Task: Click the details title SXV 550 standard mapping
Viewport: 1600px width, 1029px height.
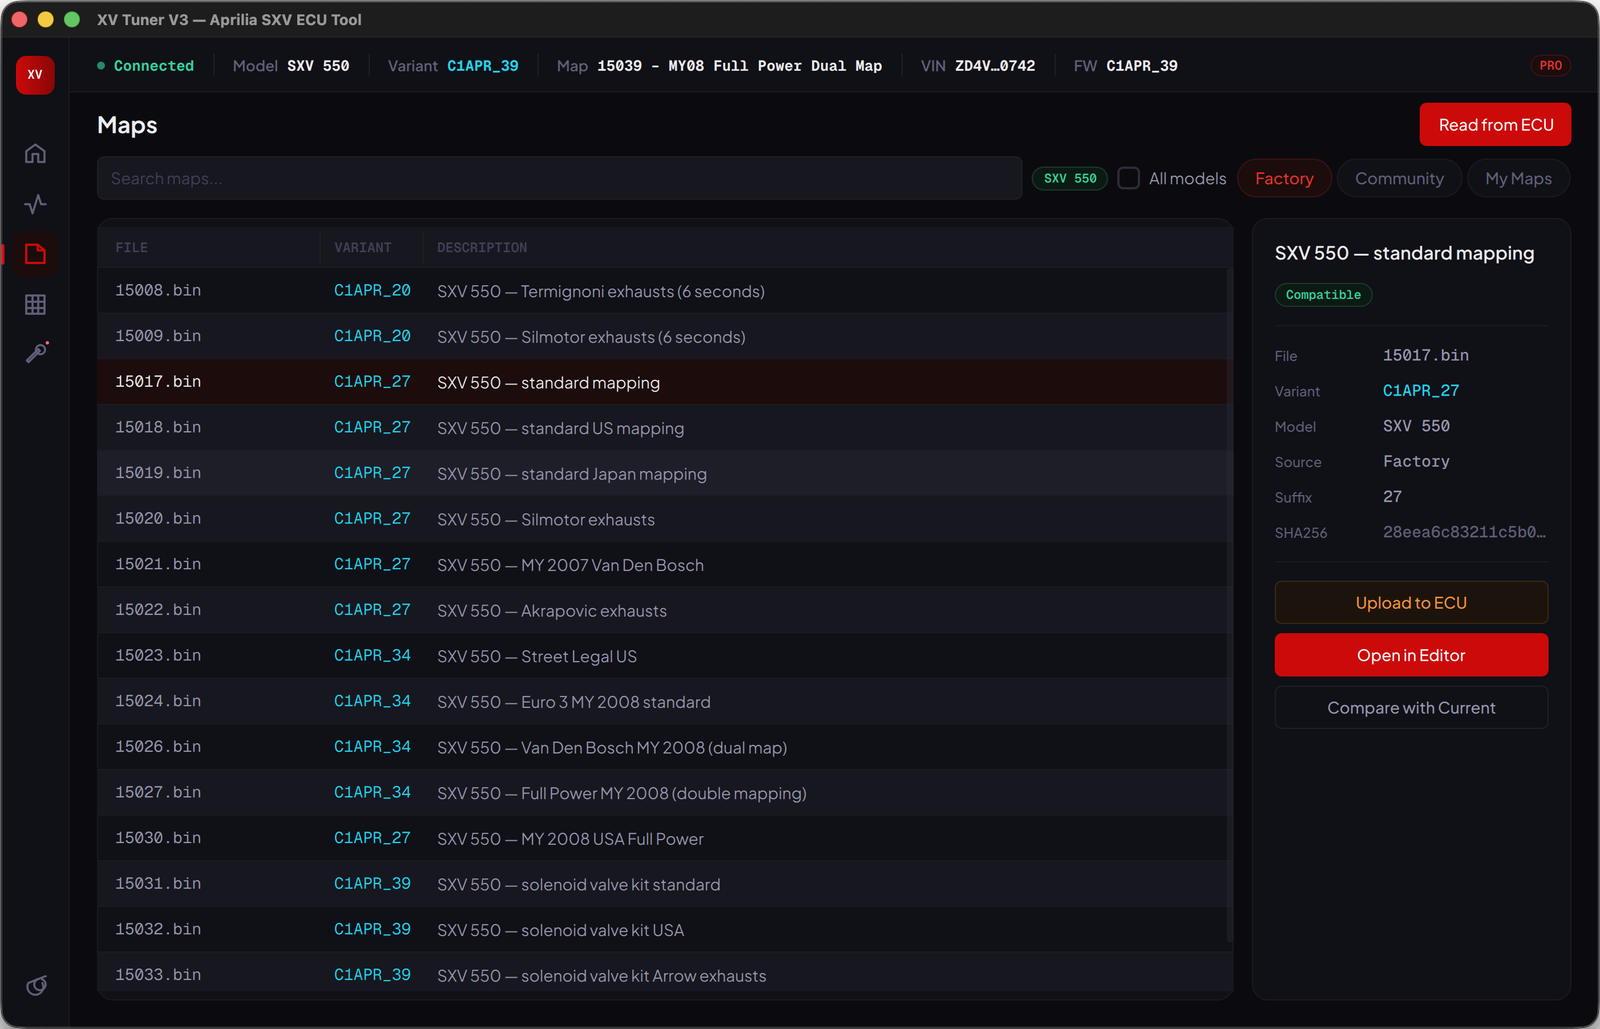Action: tap(1404, 253)
